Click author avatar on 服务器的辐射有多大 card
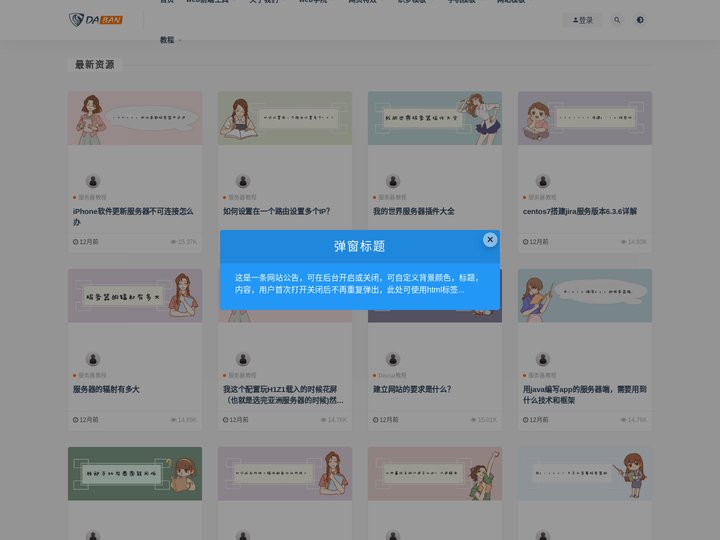The width and height of the screenshot is (720, 540). 93,359
